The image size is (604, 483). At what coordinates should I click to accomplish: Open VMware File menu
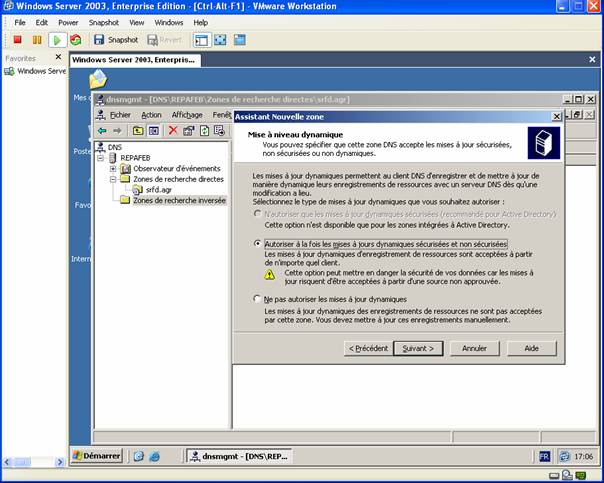[x=20, y=23]
